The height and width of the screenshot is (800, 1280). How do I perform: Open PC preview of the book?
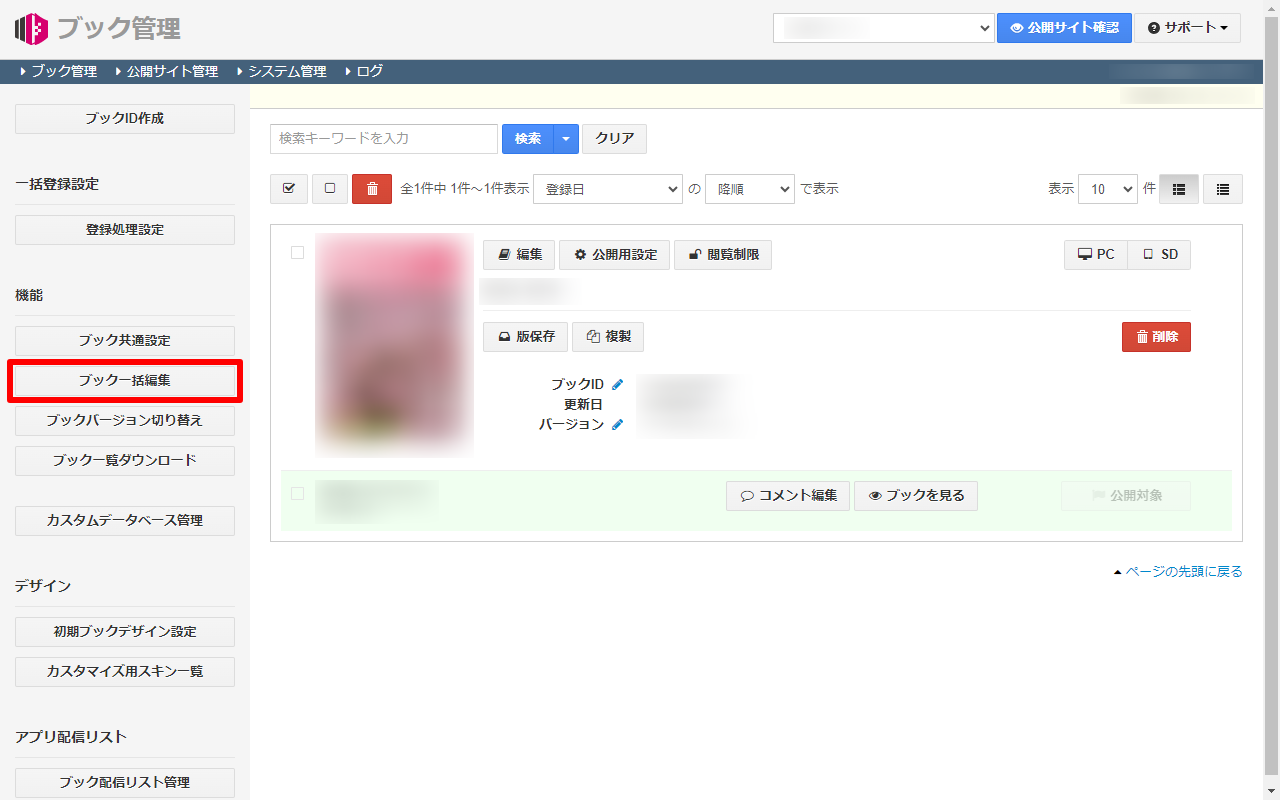click(x=1095, y=255)
